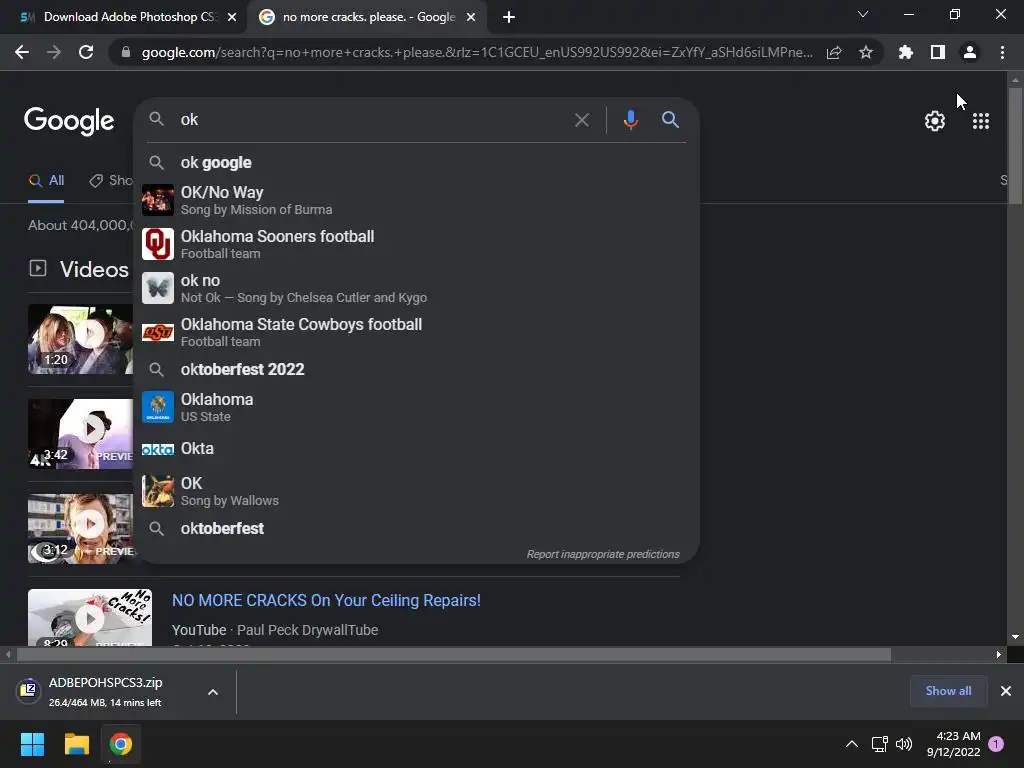Open the Windows Start menu
The height and width of the screenshot is (768, 1024).
32,744
